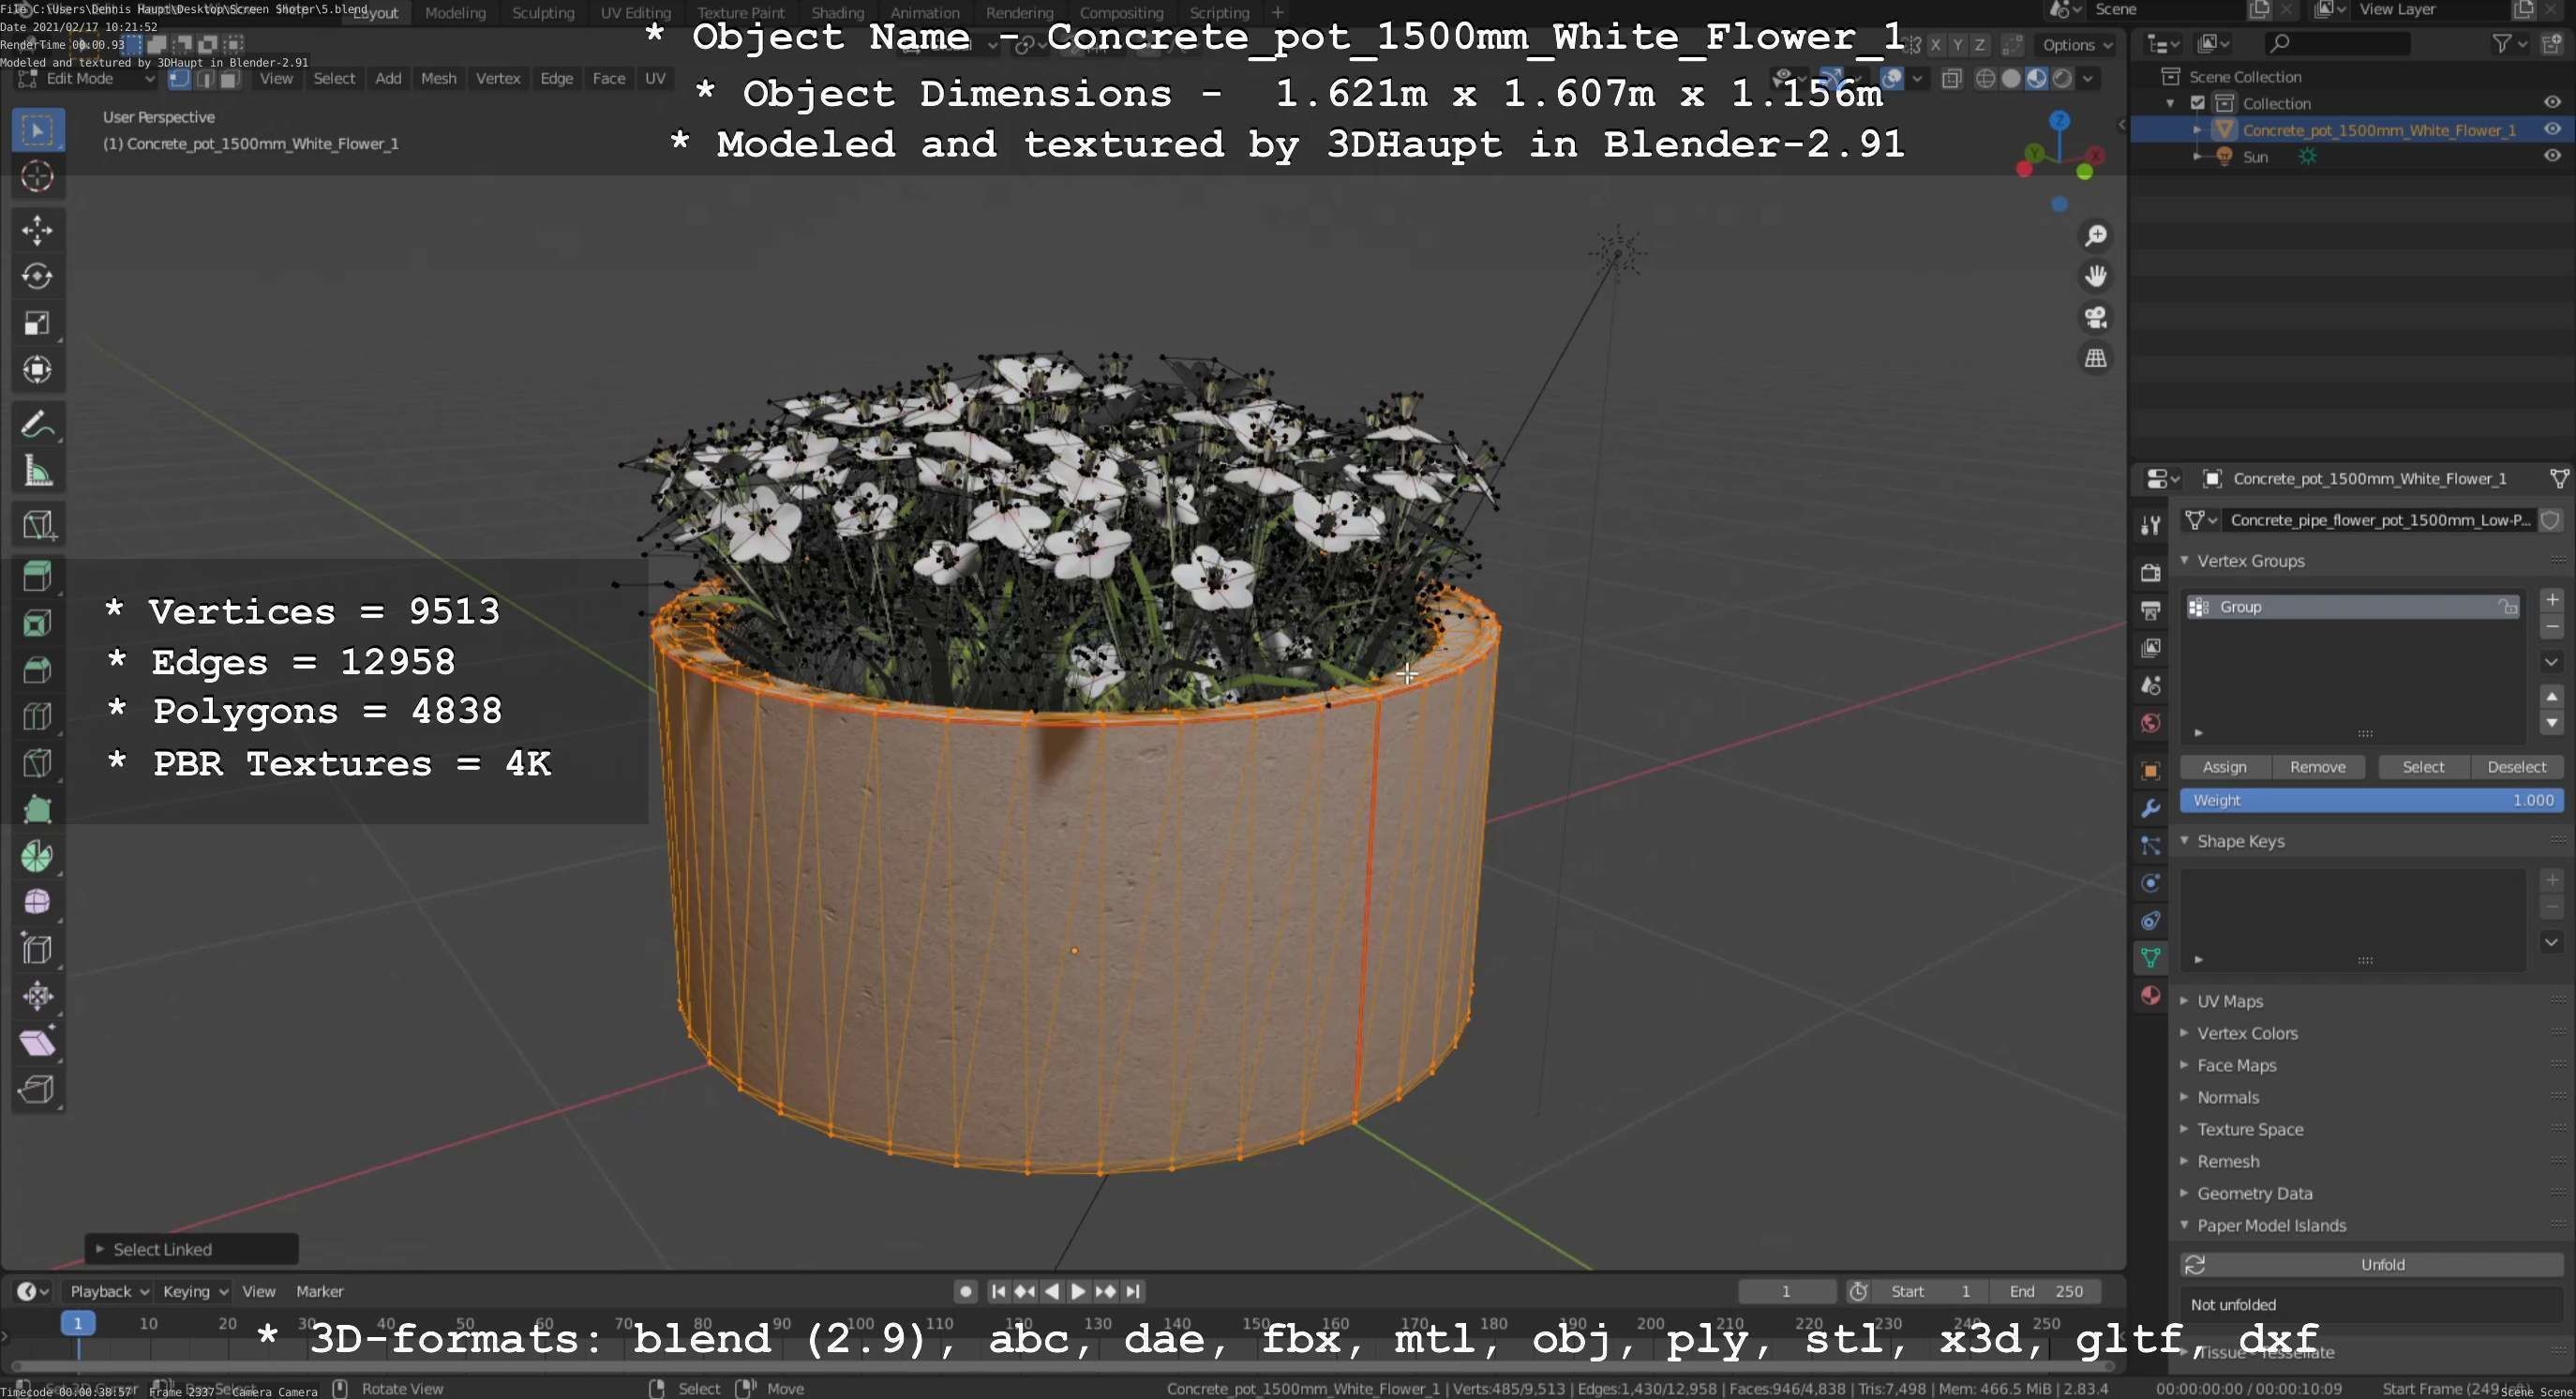Select the Shear tool
Image resolution: width=2576 pixels, height=1399 pixels.
[x=38, y=1043]
